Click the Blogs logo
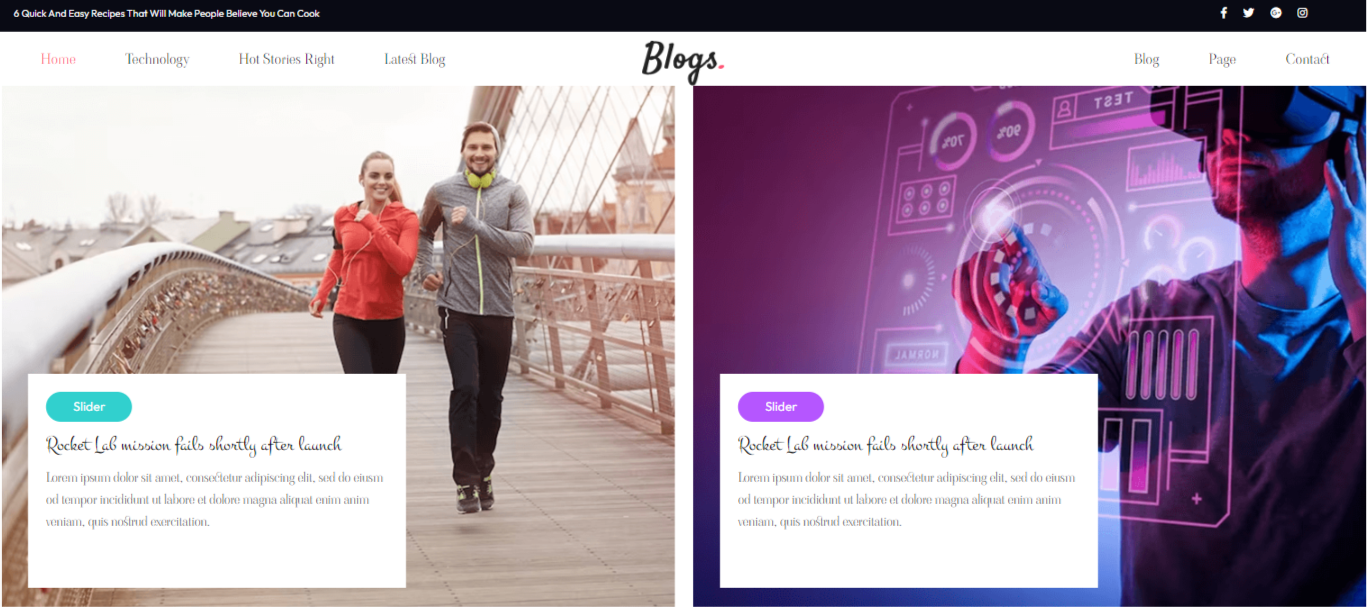Screen dimensions: 1369x612 click(683, 60)
